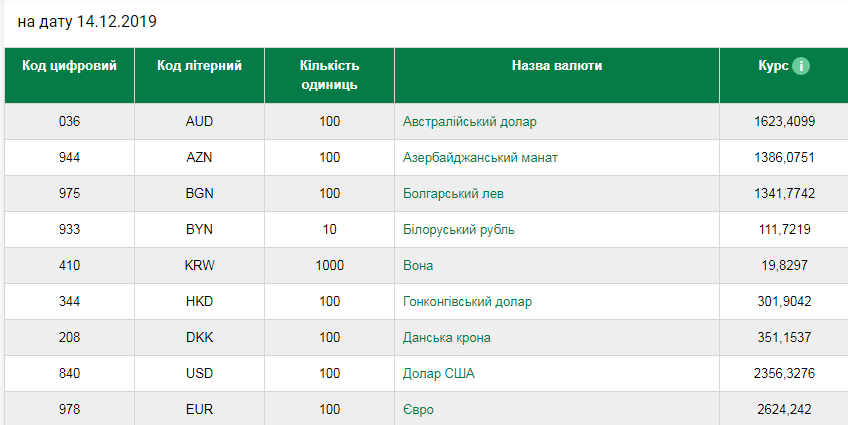Viewport: 848px width, 425px height.
Task: Open the Білоруський рубль link
Action: pos(459,230)
